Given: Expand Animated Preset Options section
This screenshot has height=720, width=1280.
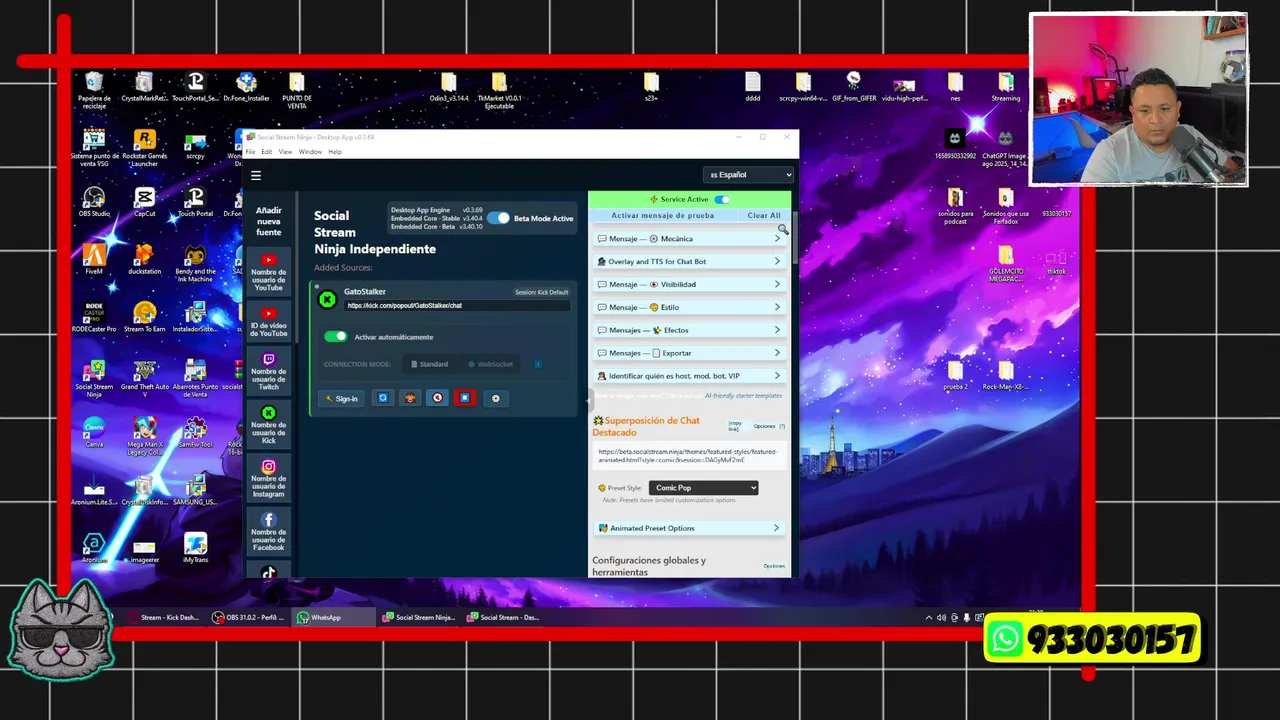Looking at the screenshot, I should point(689,528).
